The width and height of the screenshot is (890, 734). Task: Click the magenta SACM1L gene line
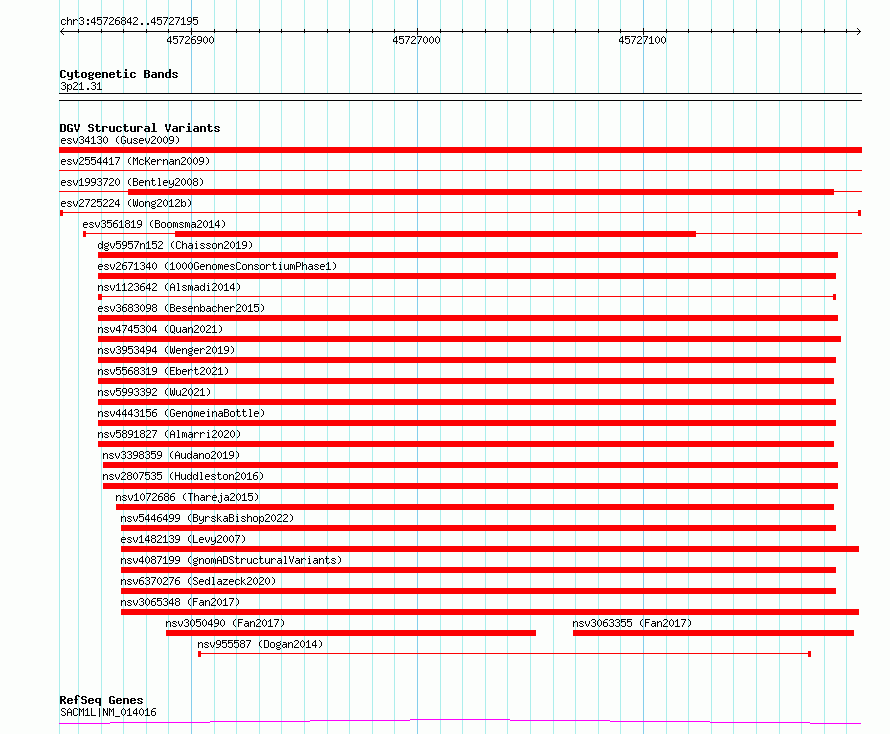click(x=460, y=722)
